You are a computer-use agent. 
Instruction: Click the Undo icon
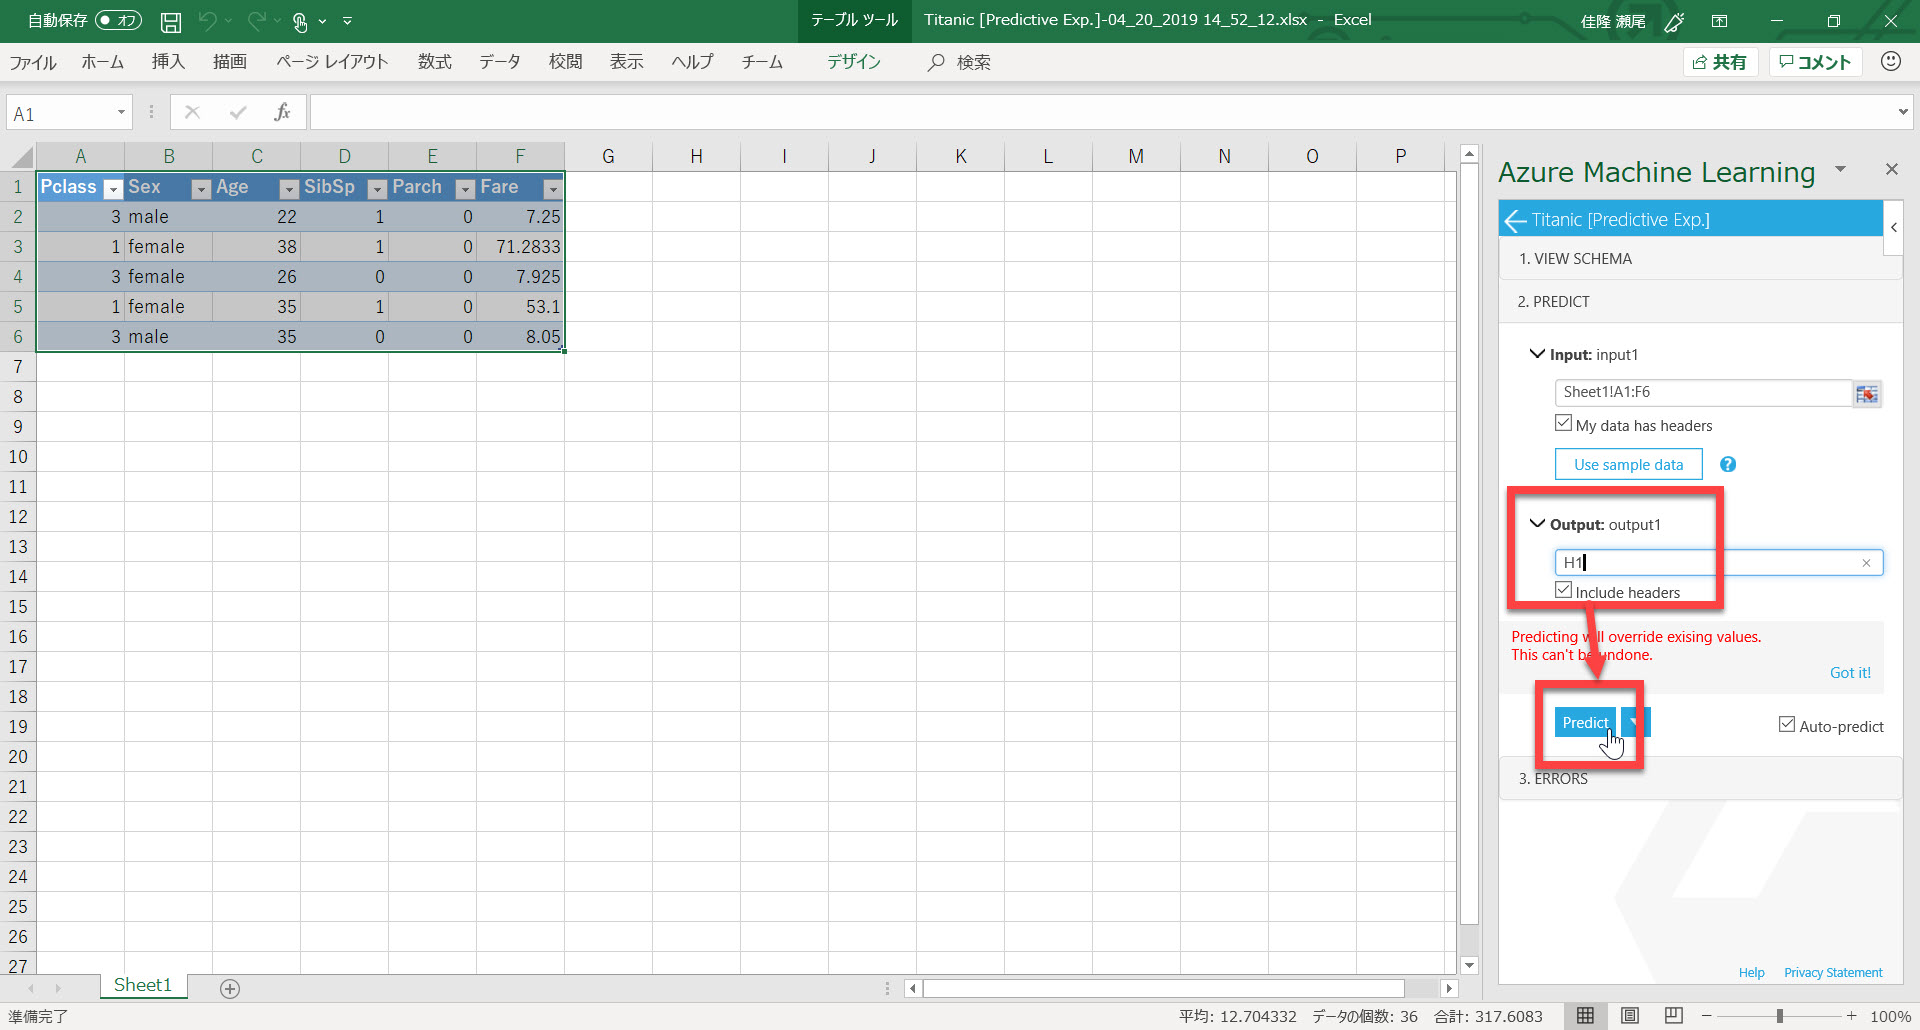(207, 20)
